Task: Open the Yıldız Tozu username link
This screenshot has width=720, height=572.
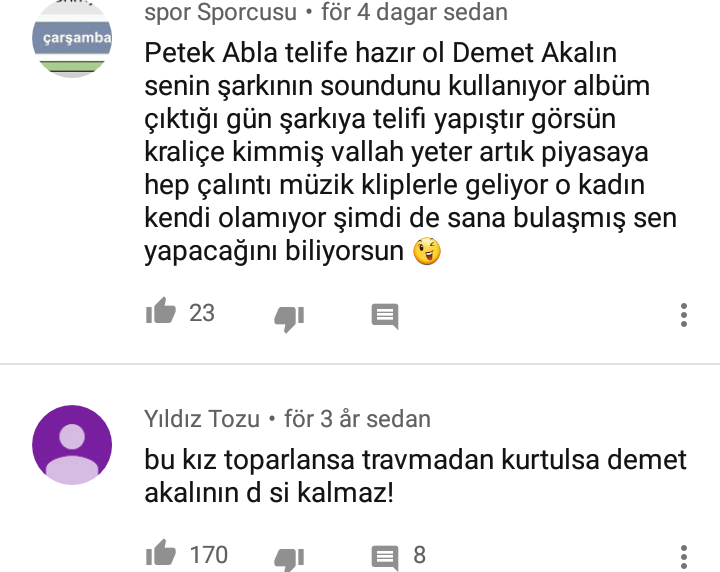Action: [x=202, y=419]
